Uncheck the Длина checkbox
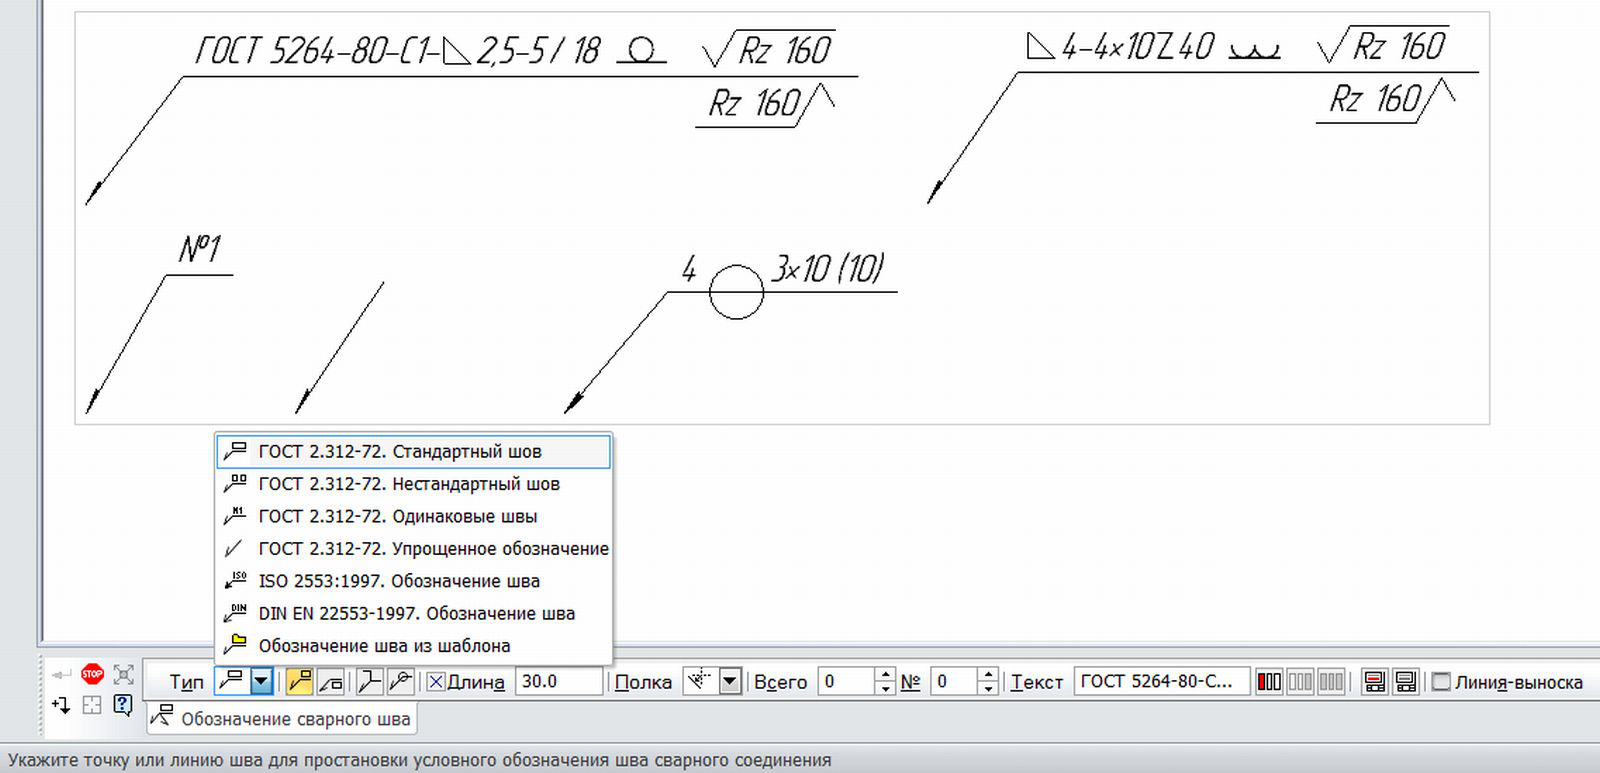The height and width of the screenshot is (773, 1600). tap(436, 682)
